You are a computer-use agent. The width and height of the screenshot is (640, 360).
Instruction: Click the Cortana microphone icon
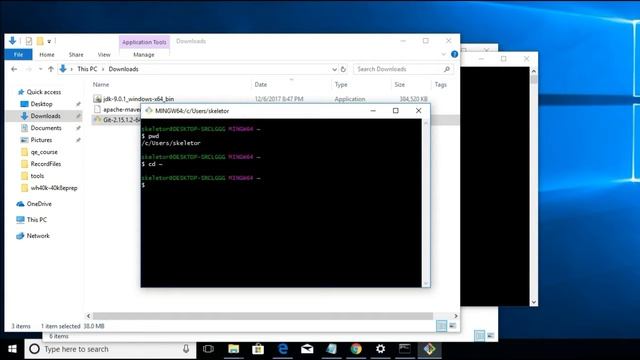click(186, 349)
